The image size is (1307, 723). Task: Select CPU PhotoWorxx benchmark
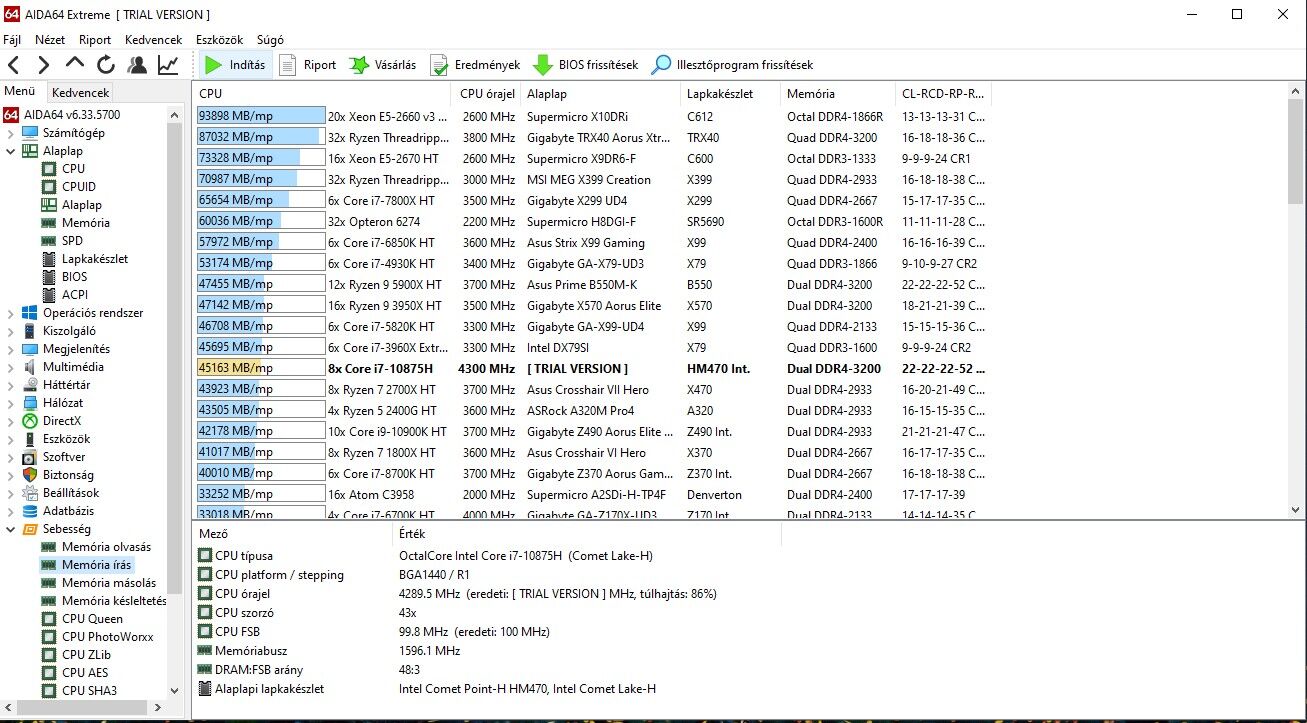[x=108, y=637]
